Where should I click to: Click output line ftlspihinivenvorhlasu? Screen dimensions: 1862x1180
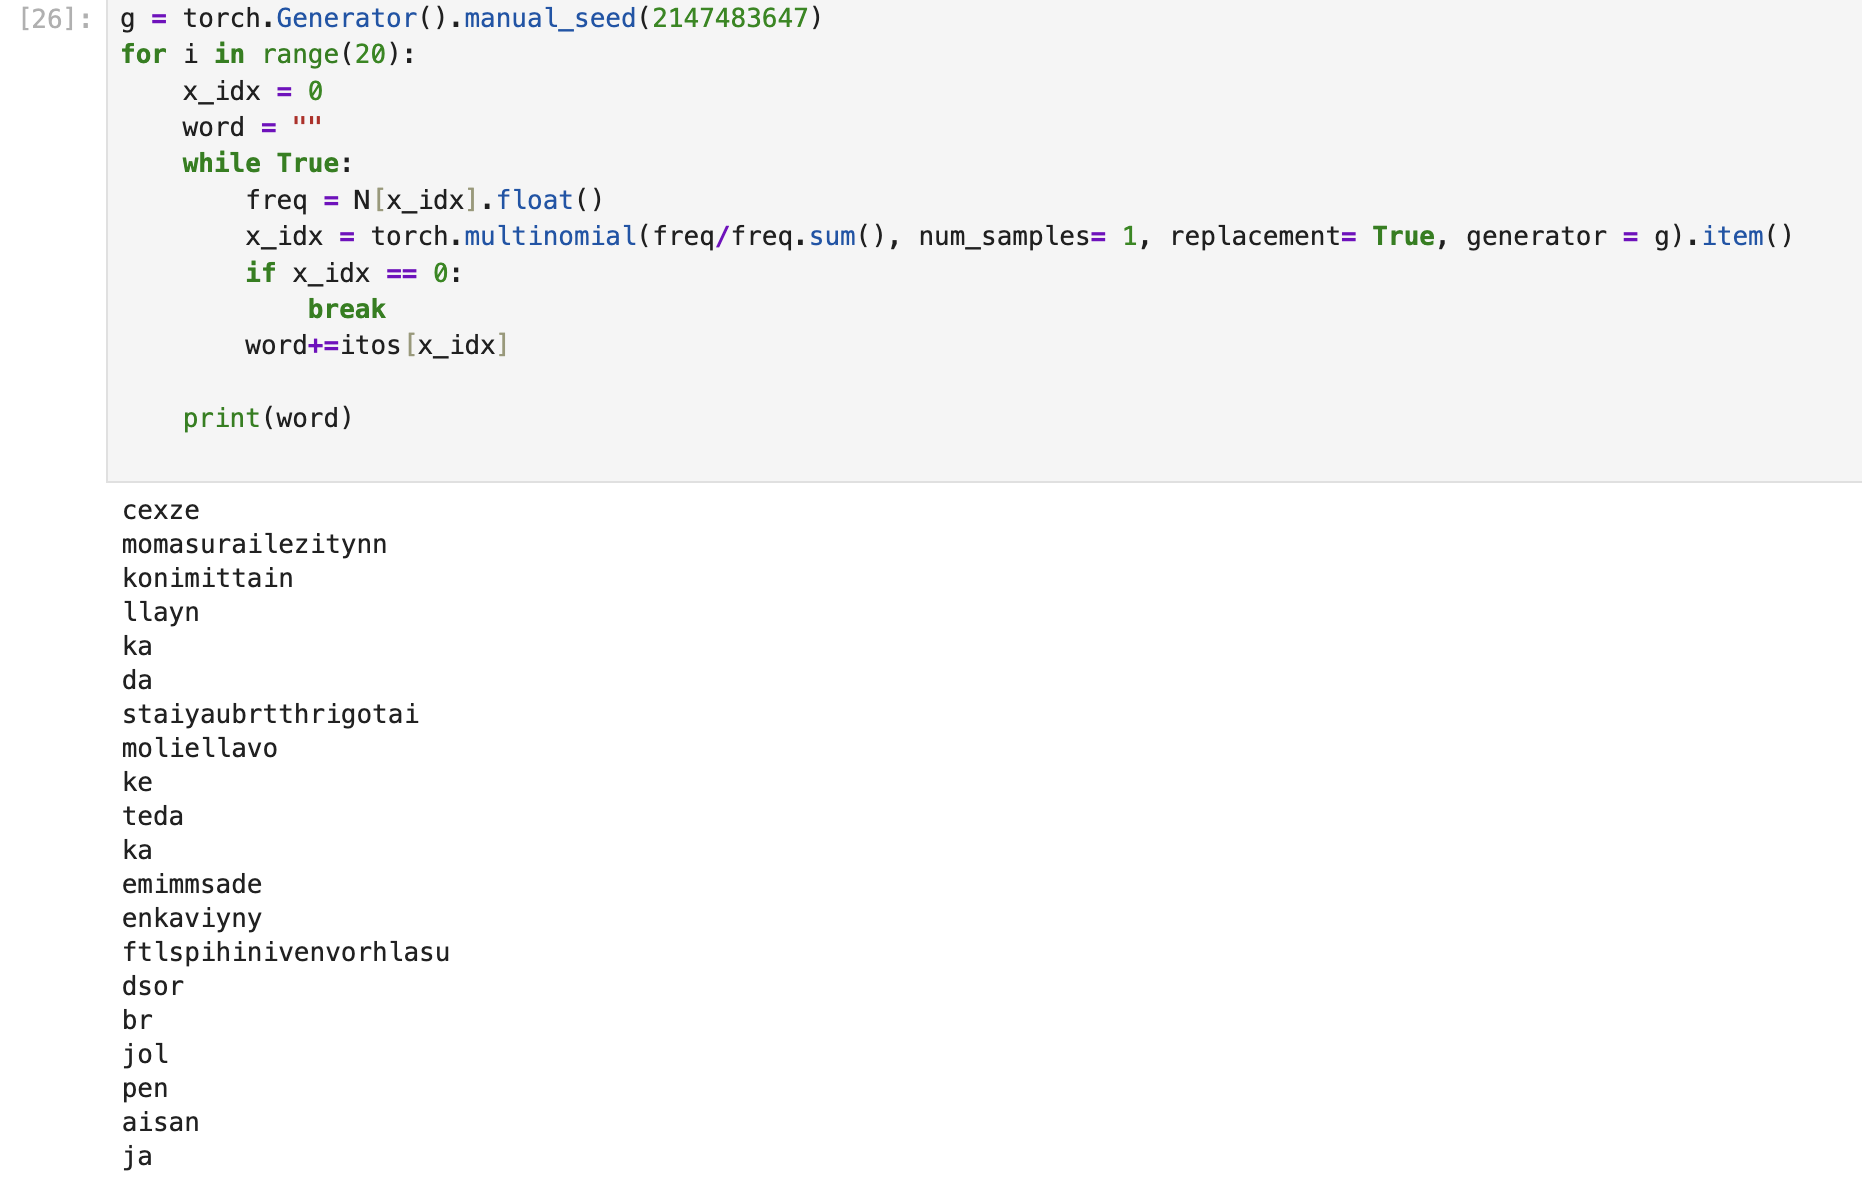click(285, 953)
